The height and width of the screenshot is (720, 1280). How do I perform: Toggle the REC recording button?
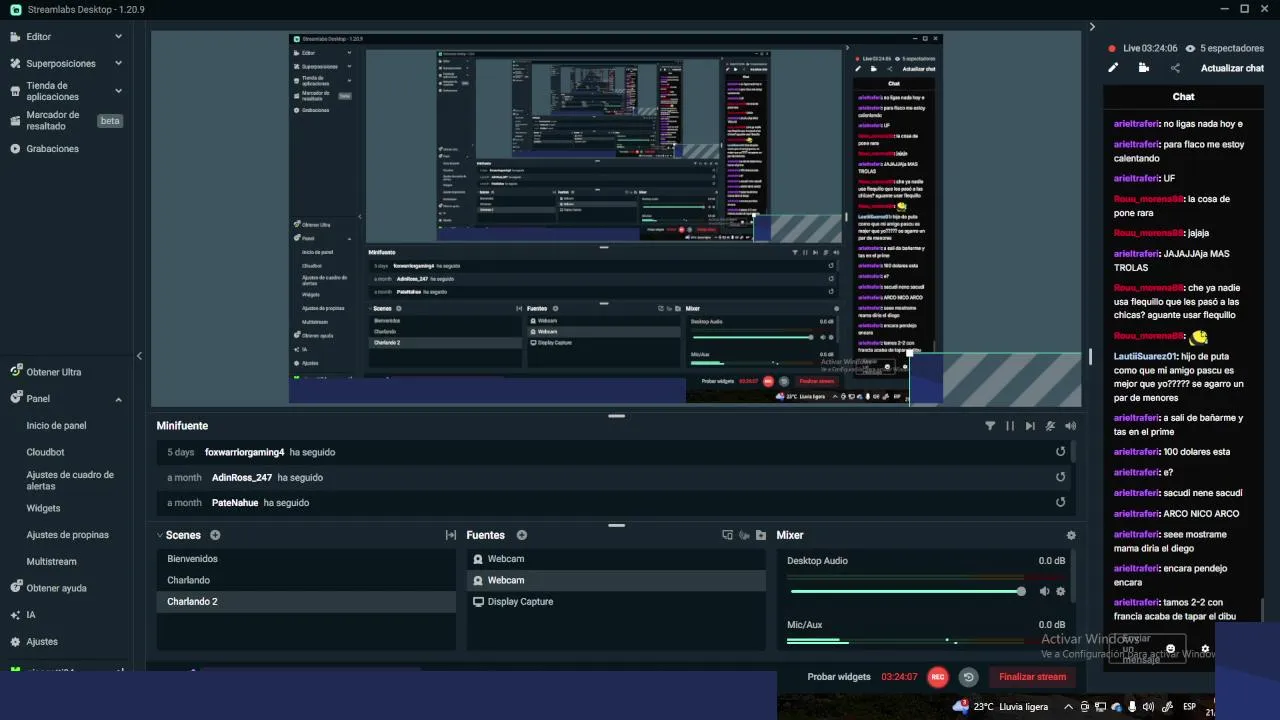click(938, 677)
